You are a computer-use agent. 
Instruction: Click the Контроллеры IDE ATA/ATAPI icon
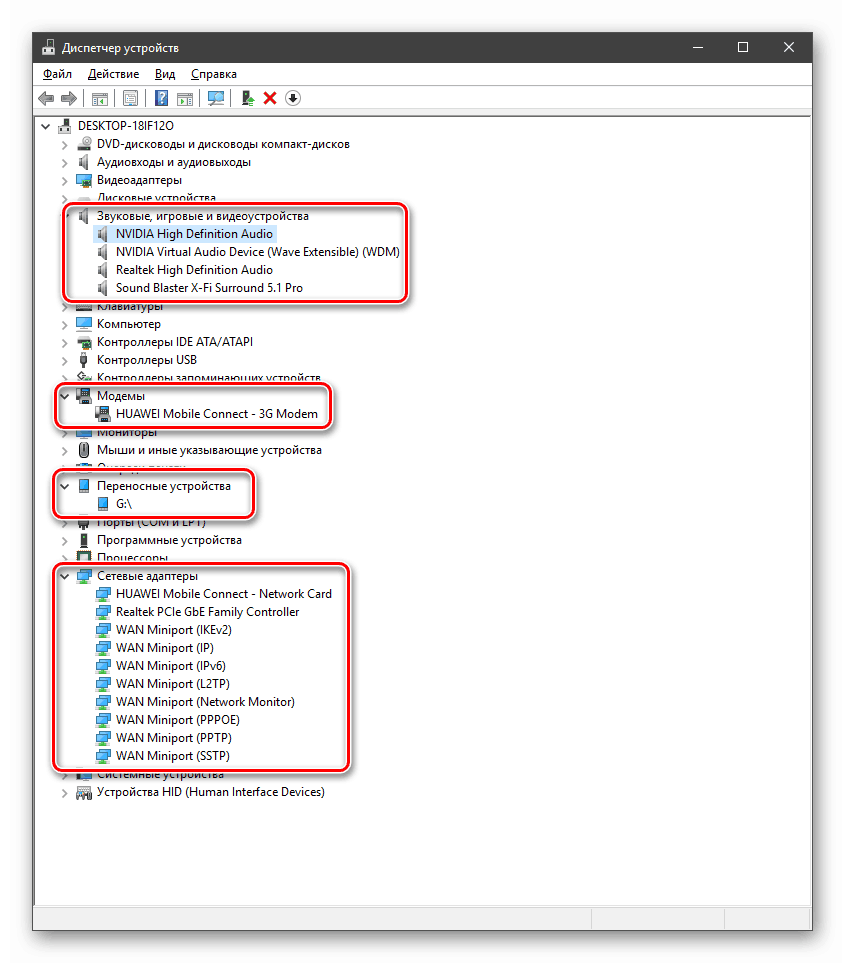[84, 343]
